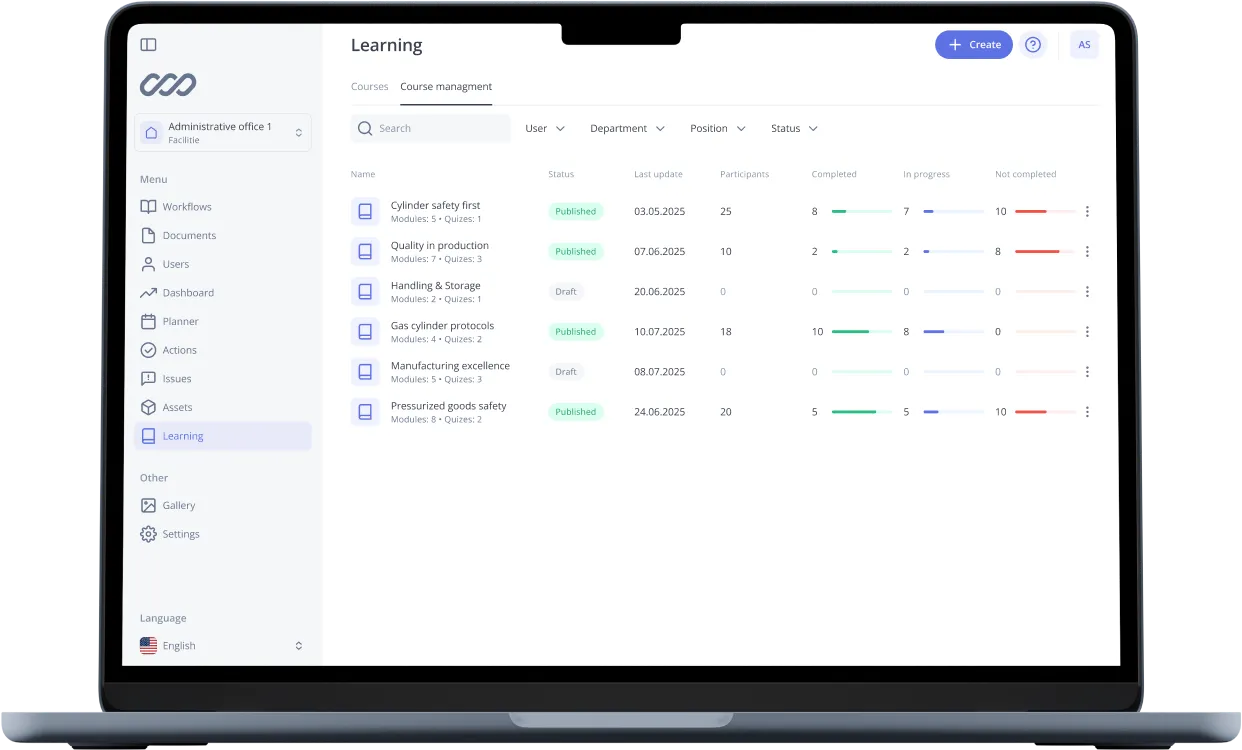Viewport: 1242px width, 750px height.
Task: Click book icon for Quality in production
Action: 365,252
